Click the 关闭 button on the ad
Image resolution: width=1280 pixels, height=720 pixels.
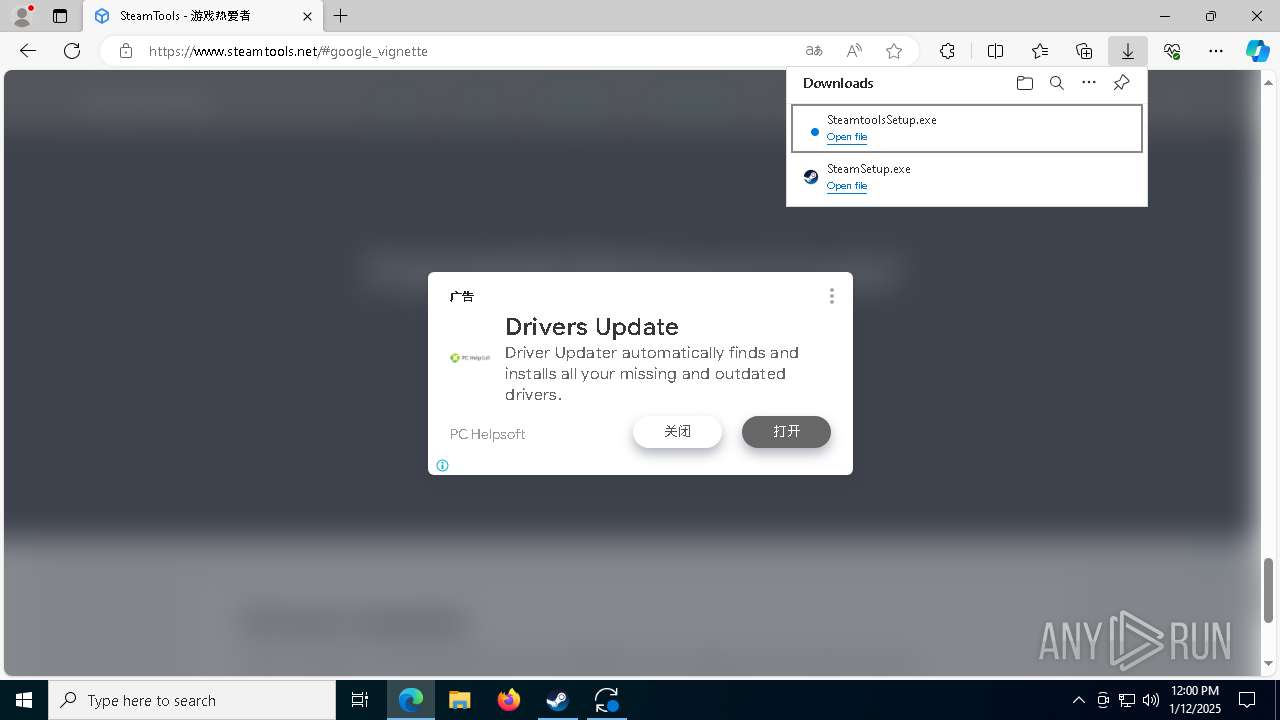677,432
